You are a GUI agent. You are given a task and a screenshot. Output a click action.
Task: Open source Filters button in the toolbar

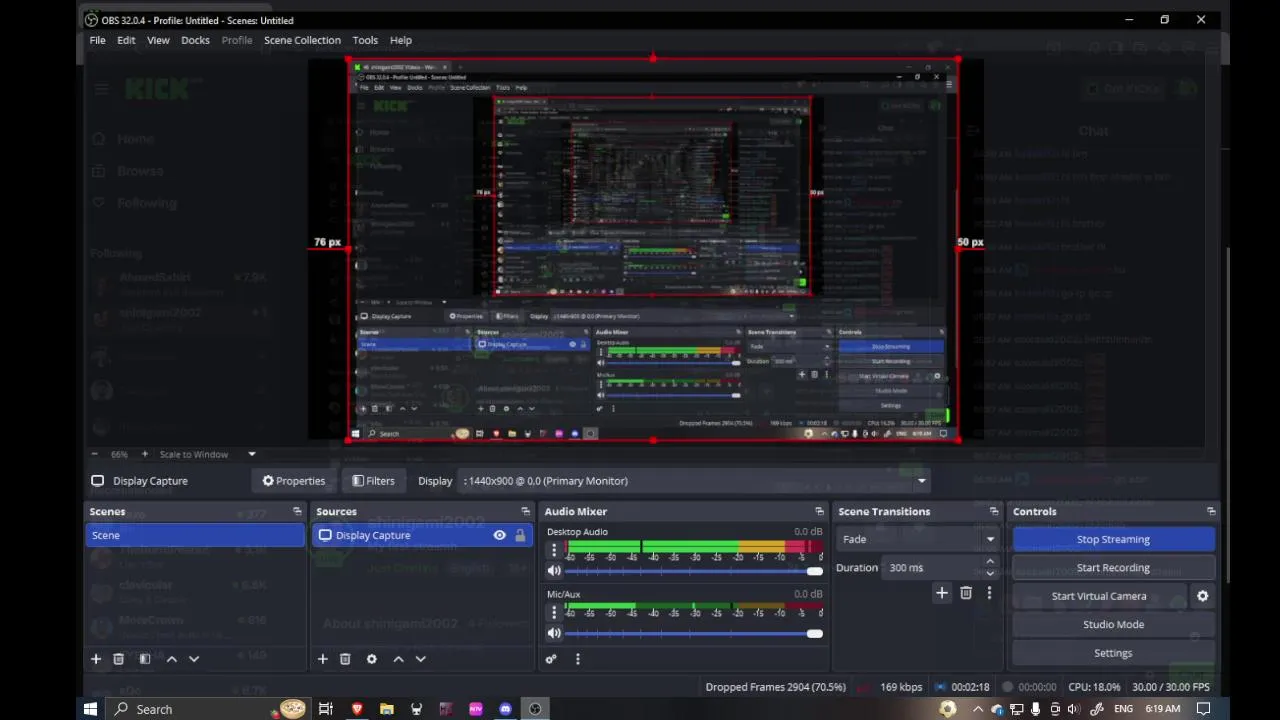pyautogui.click(x=373, y=481)
